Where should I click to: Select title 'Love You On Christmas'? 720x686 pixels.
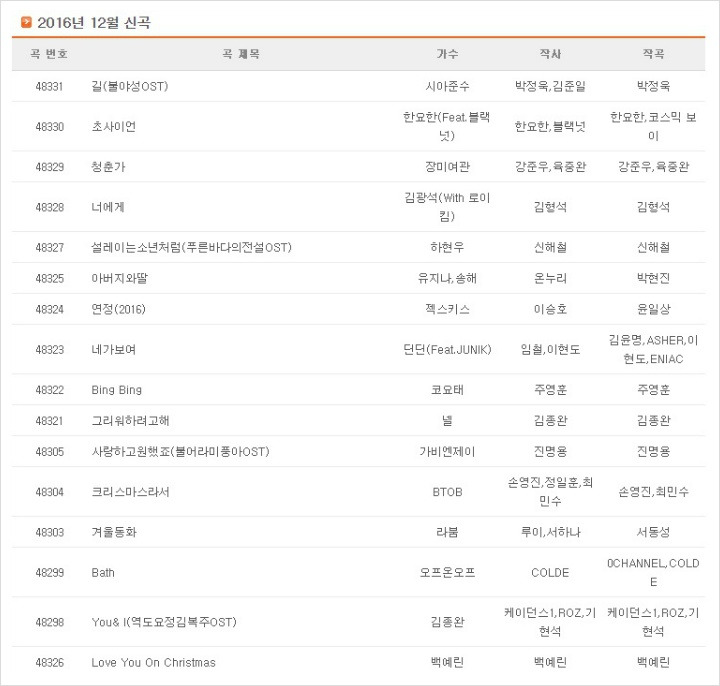[153, 663]
